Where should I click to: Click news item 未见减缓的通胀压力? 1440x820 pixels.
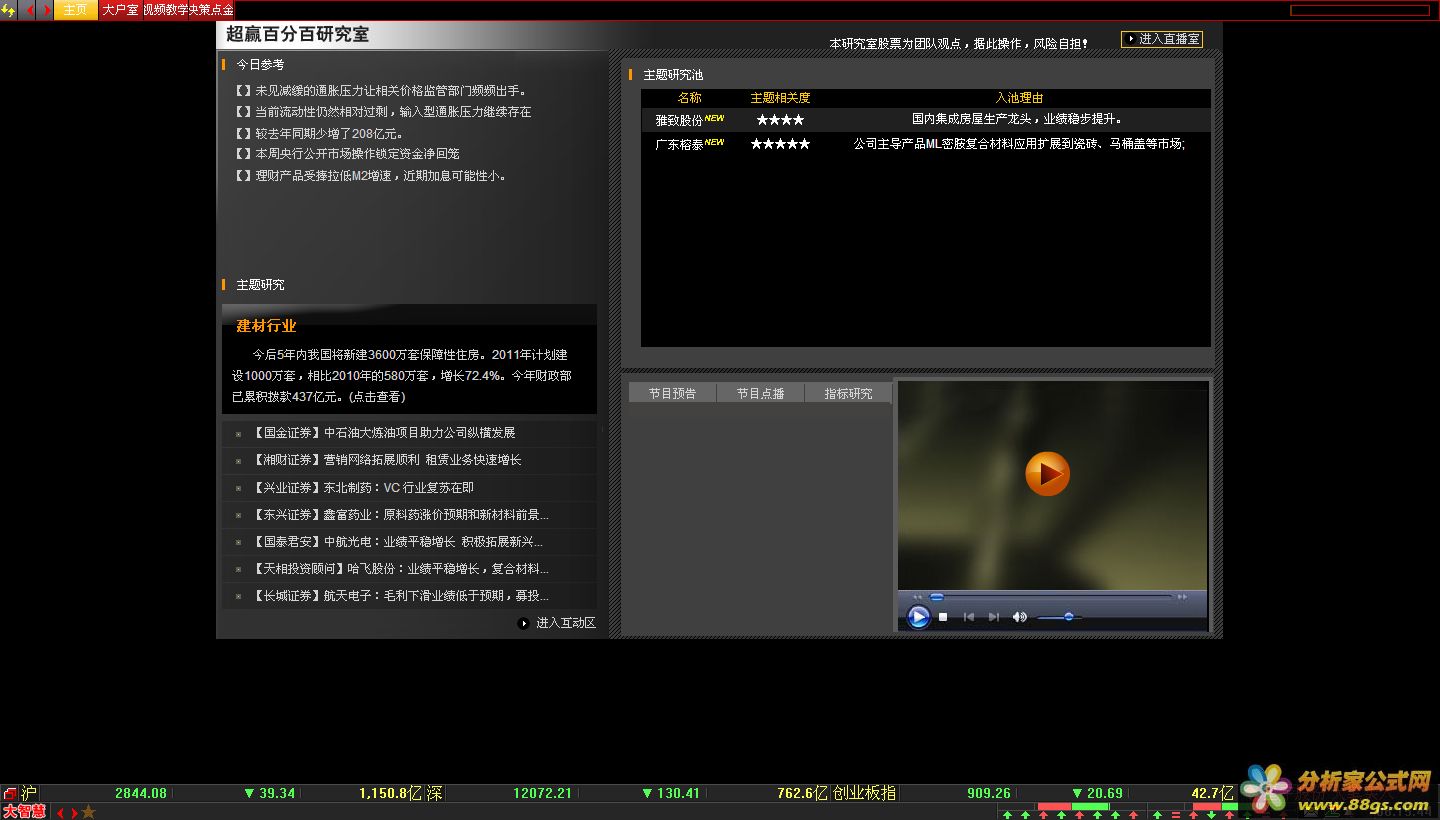[x=381, y=91]
